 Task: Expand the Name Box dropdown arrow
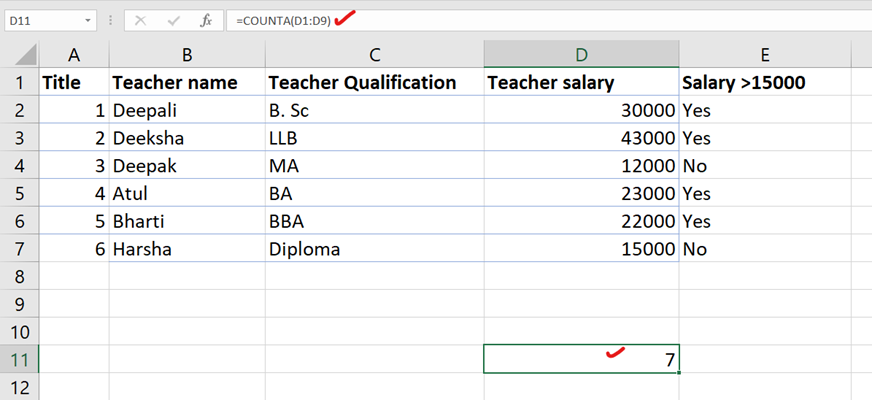89,20
